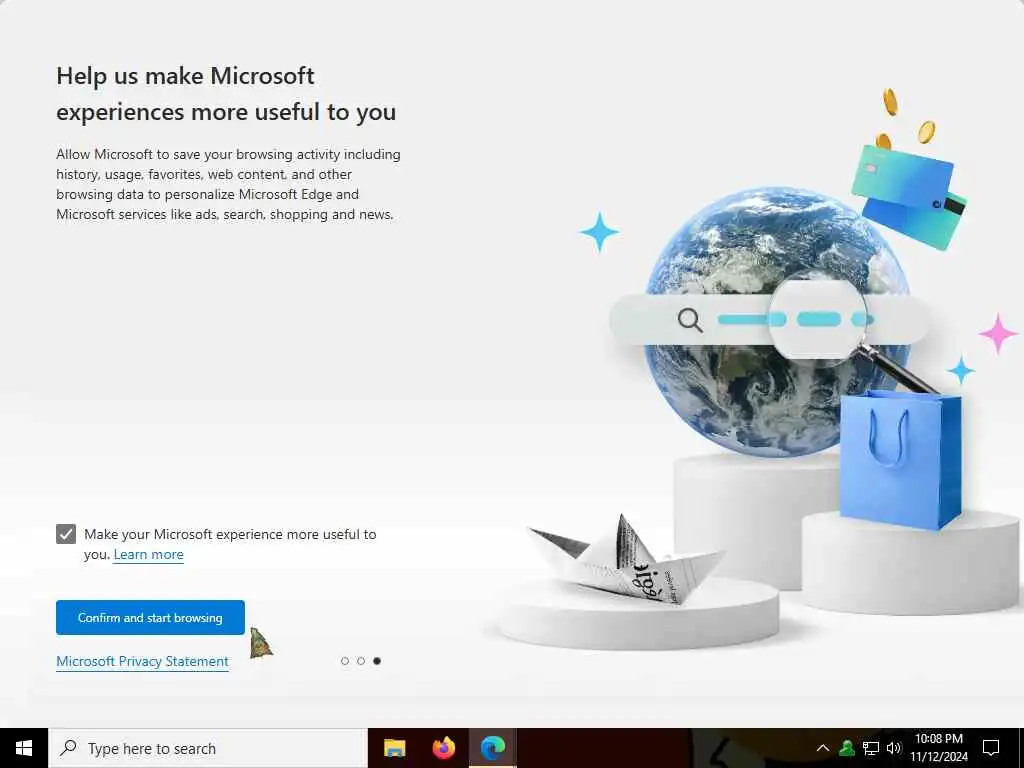Open the notification center icon

pyautogui.click(x=991, y=748)
